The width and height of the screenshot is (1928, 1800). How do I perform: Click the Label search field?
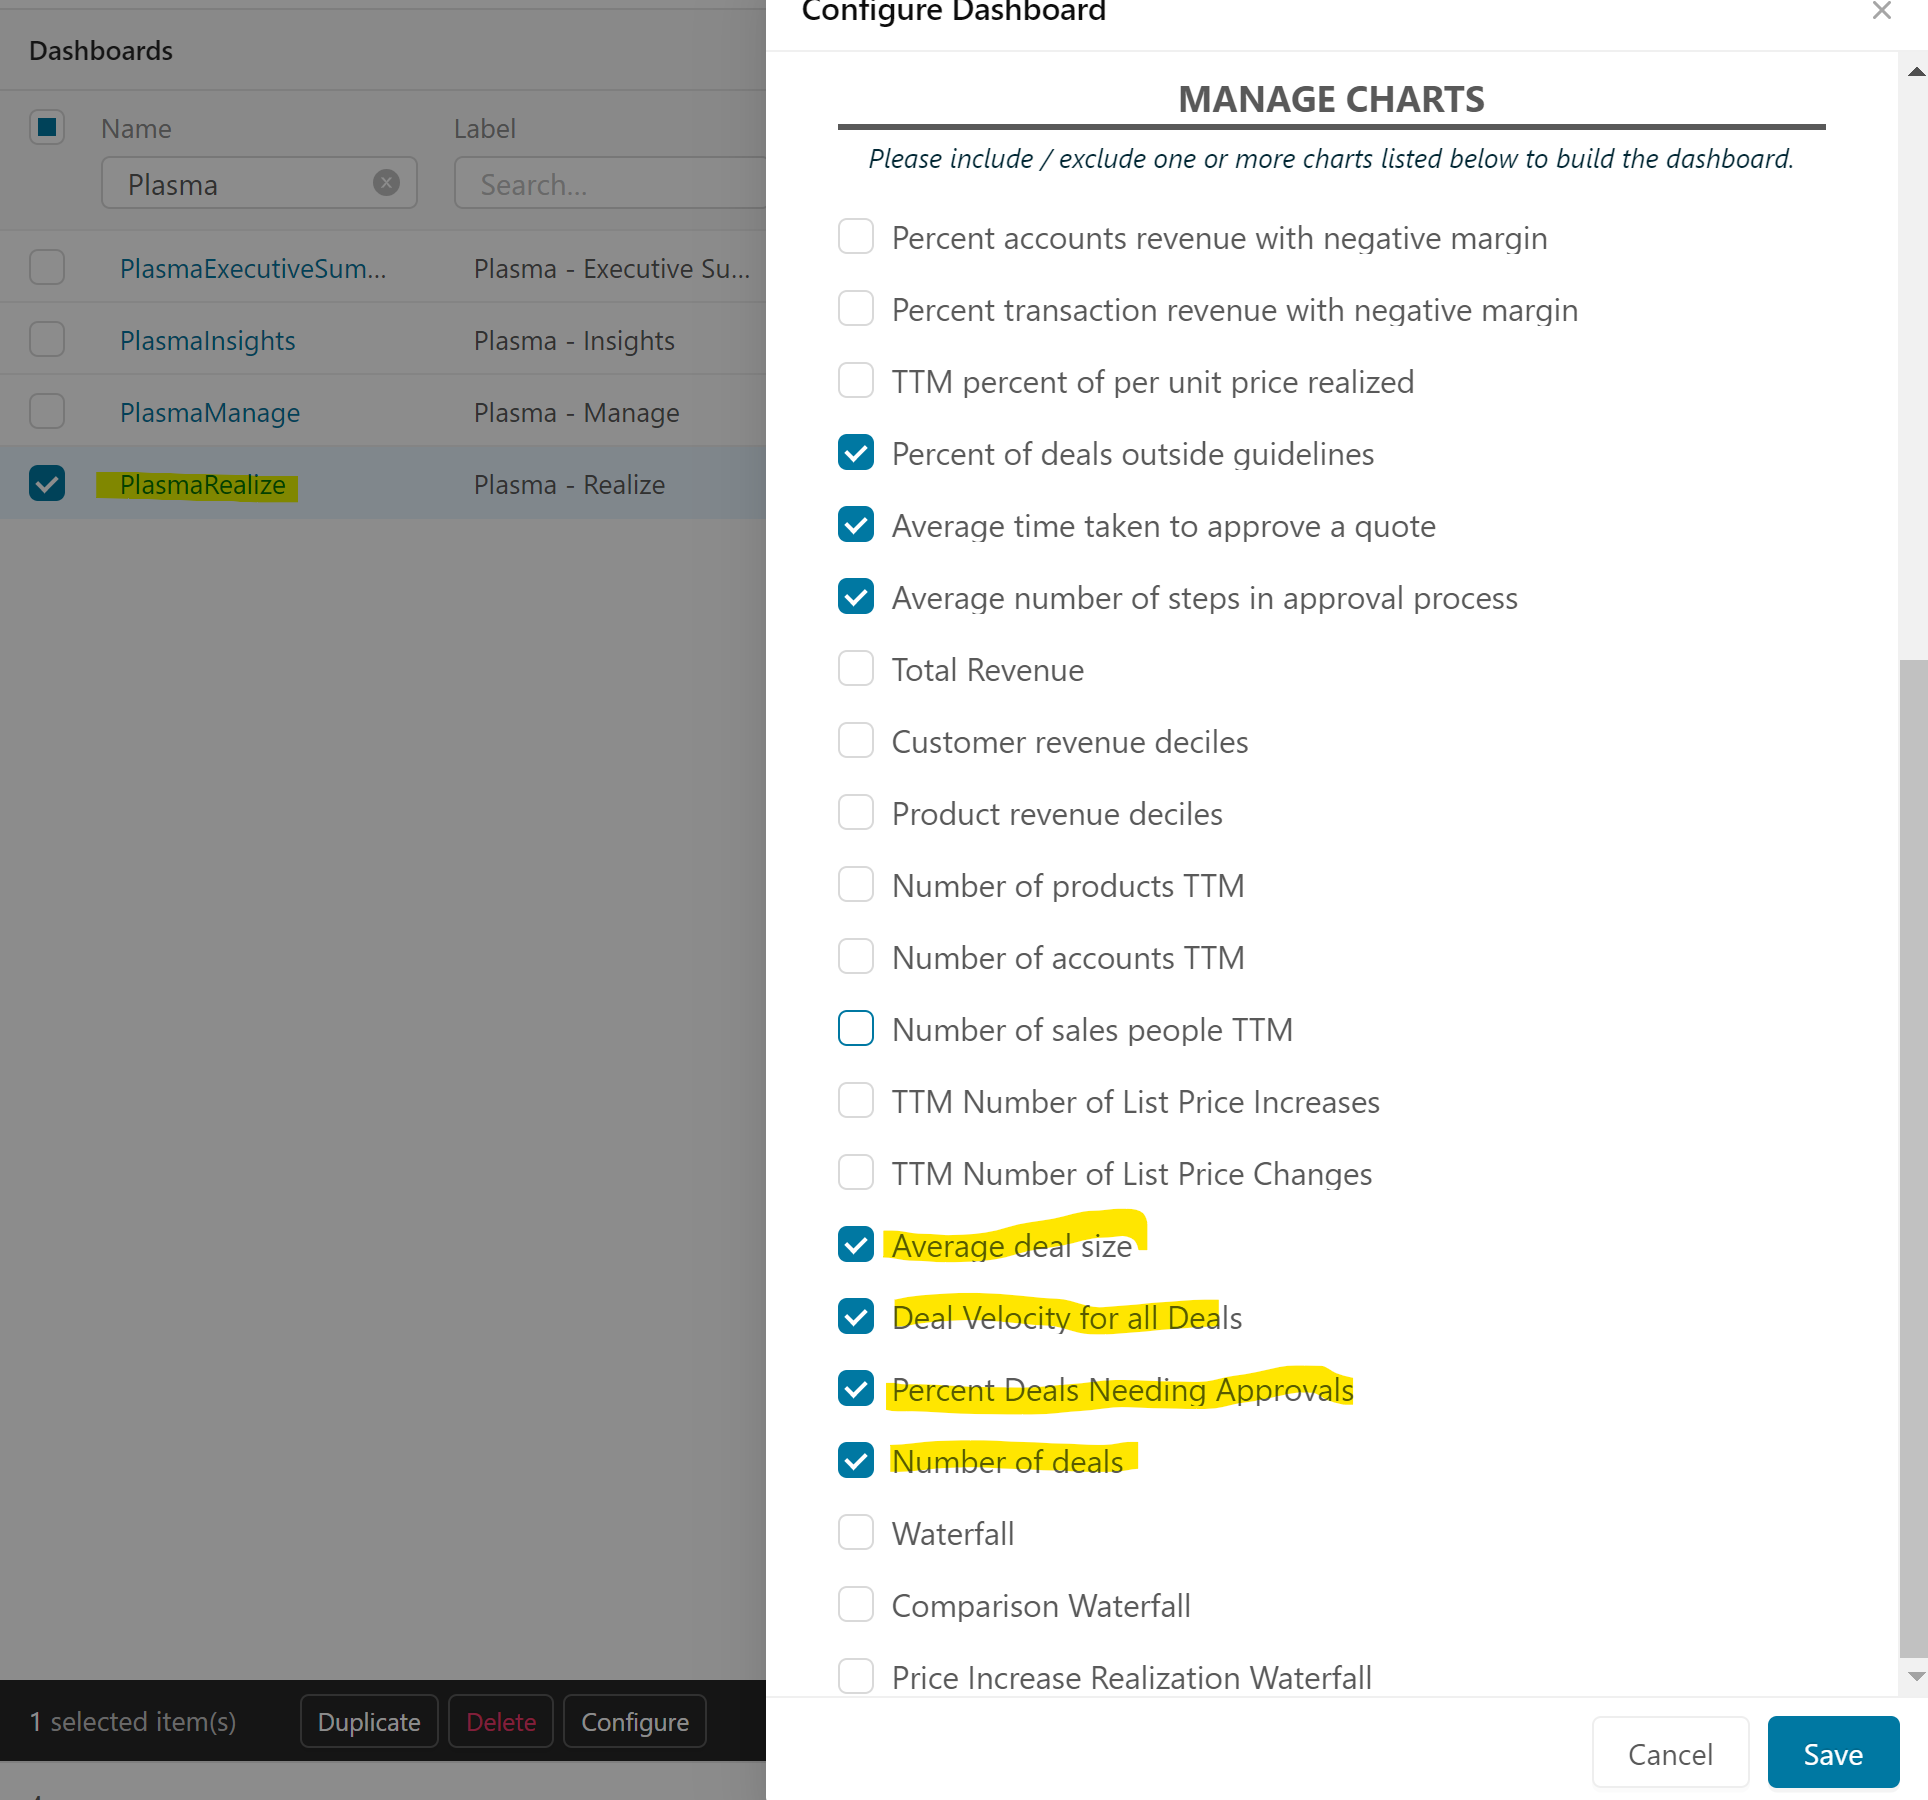[x=610, y=184]
